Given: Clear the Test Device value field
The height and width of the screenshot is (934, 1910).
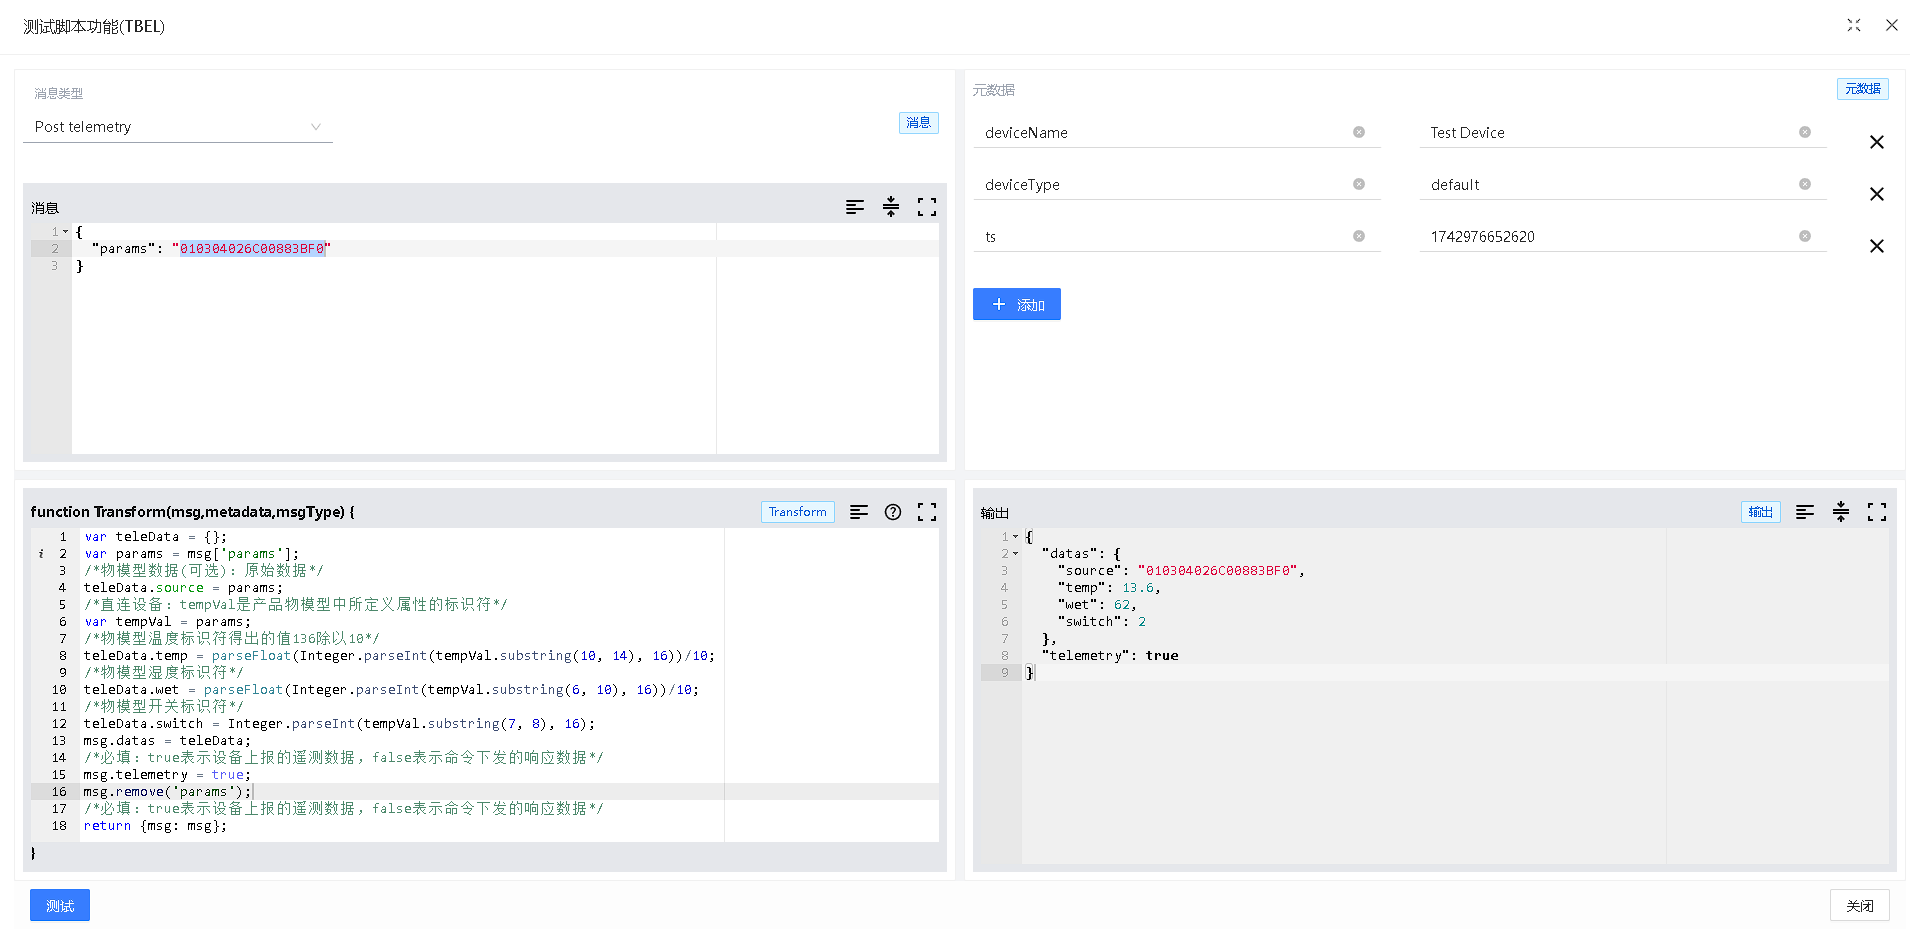Looking at the screenshot, I should pyautogui.click(x=1804, y=132).
